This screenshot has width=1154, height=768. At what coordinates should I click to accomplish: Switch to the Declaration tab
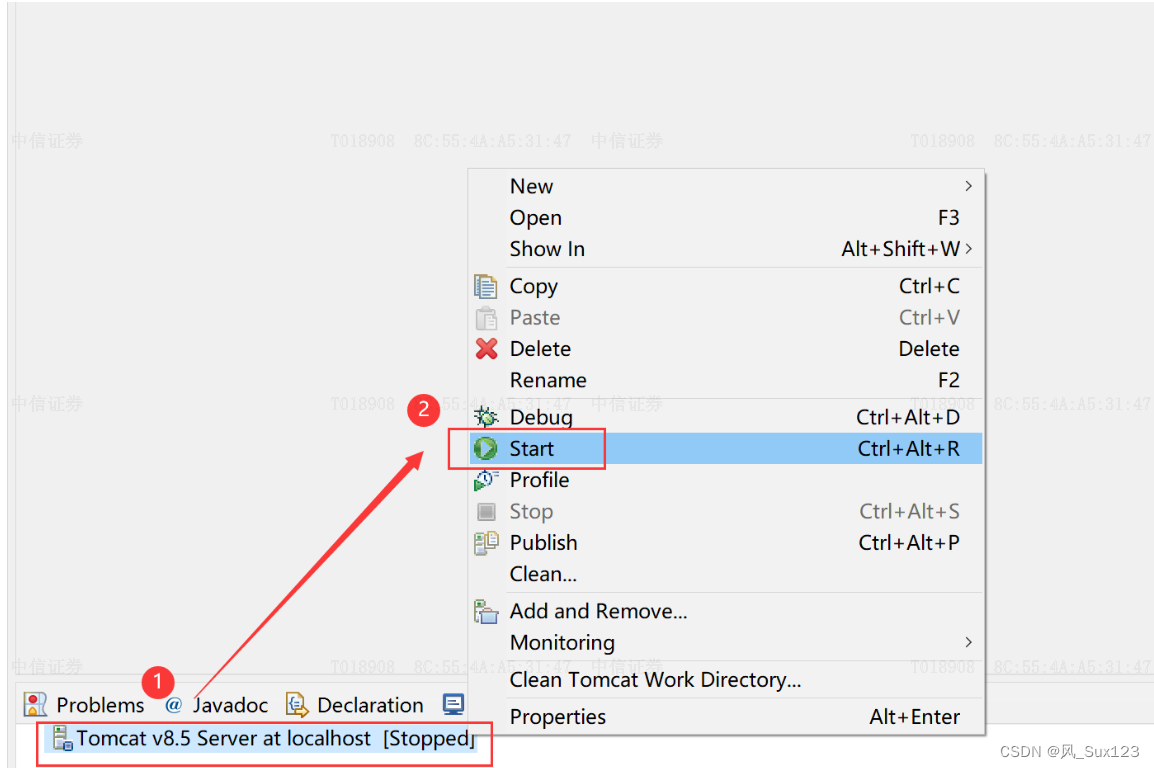(355, 705)
